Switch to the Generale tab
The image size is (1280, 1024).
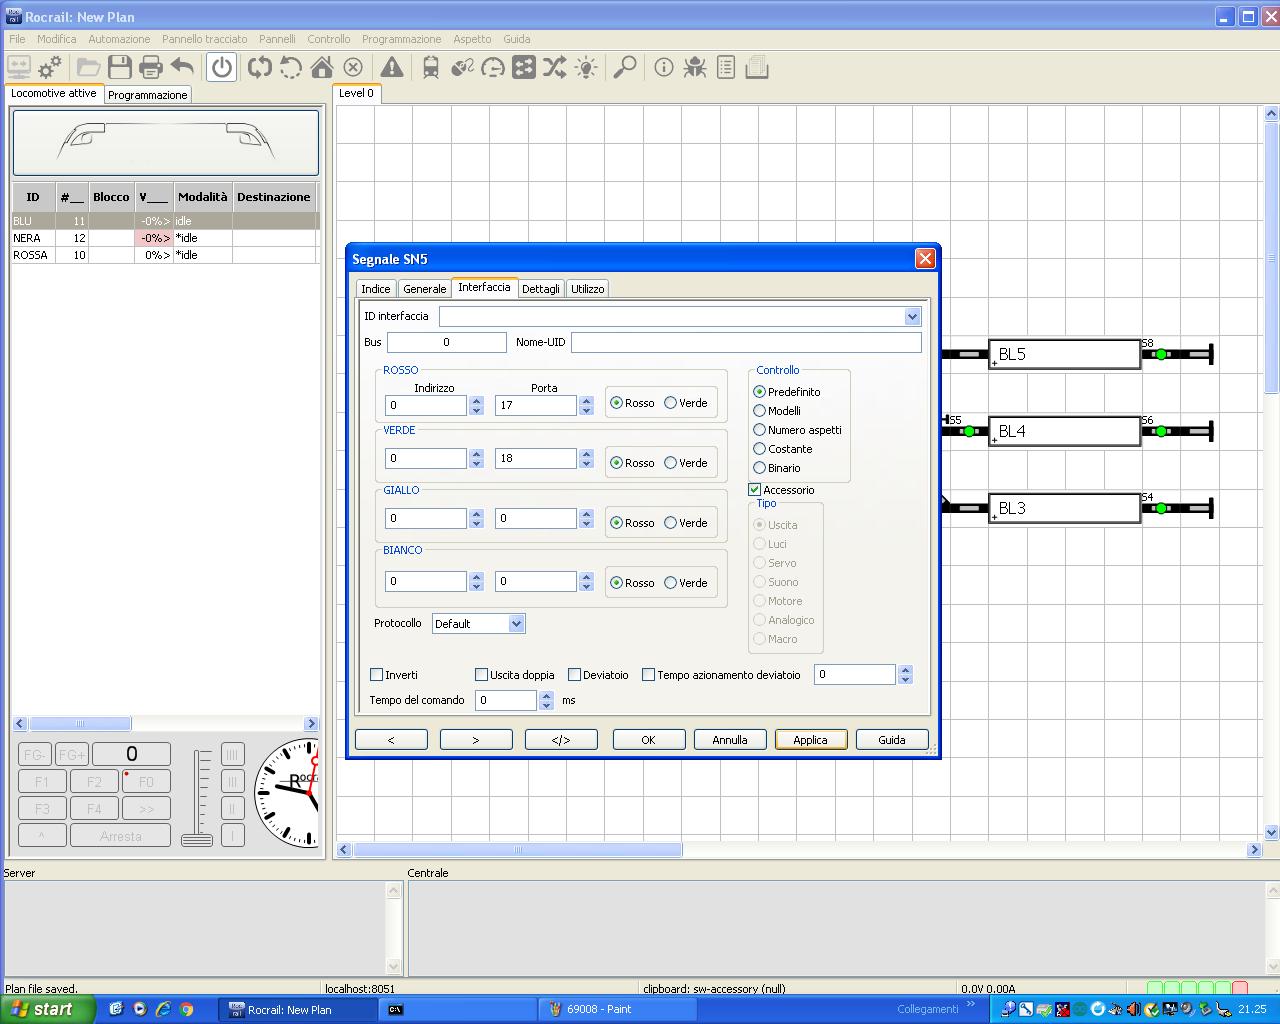tap(425, 289)
